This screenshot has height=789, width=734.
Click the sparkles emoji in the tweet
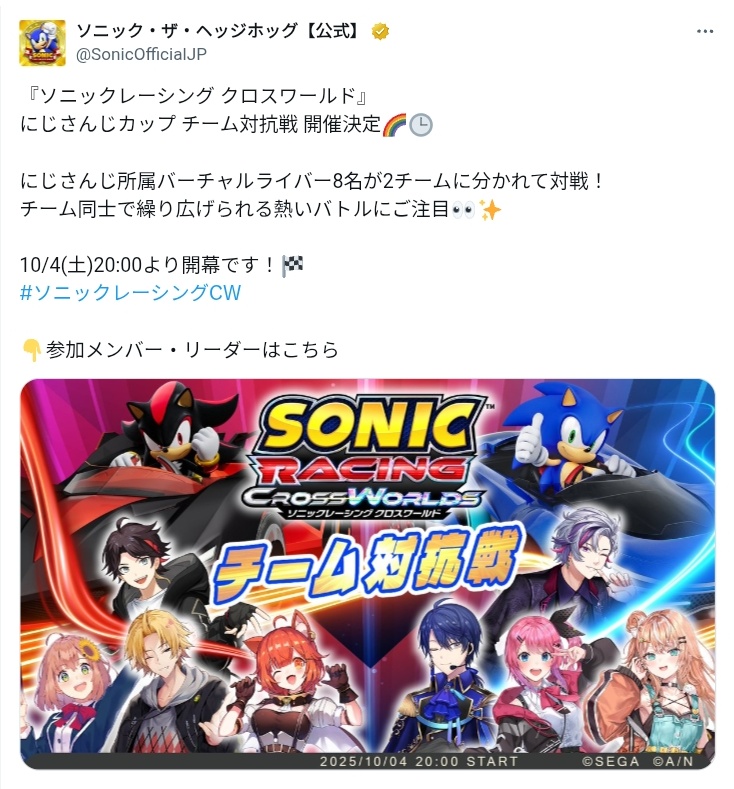490,209
